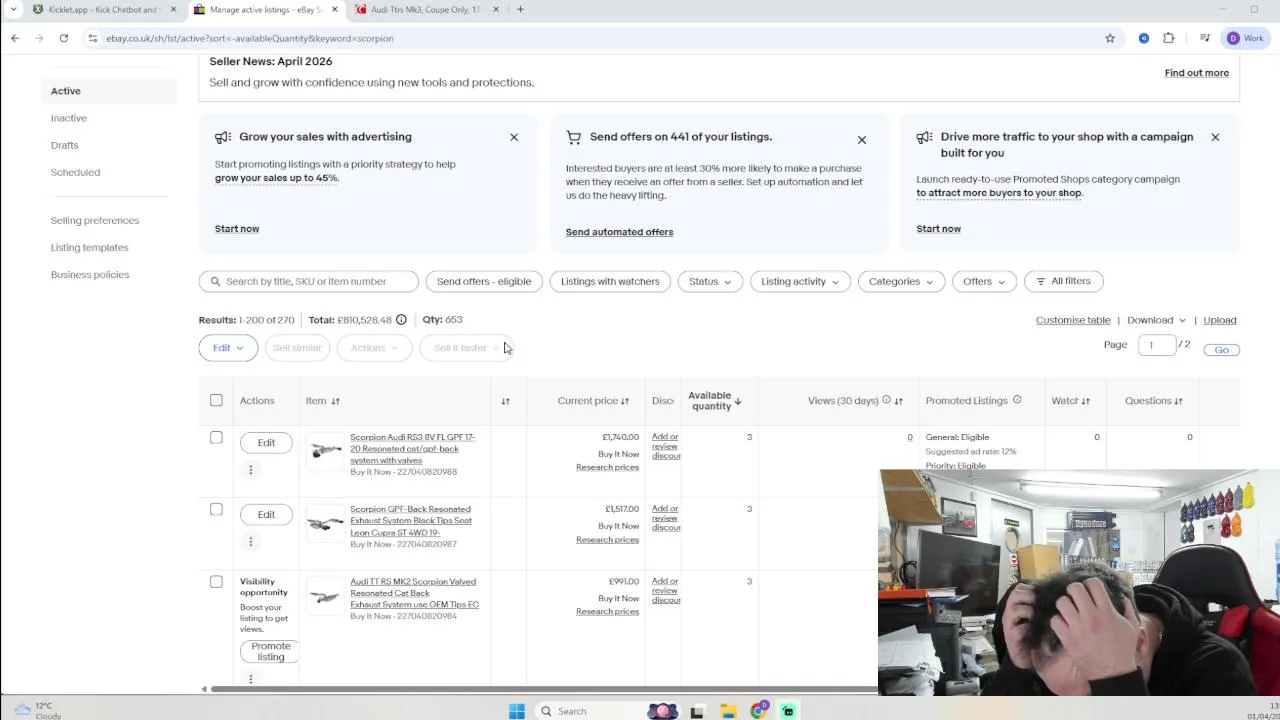This screenshot has height=720, width=1280.
Task: Expand the Offers filter dropdown
Action: click(984, 281)
